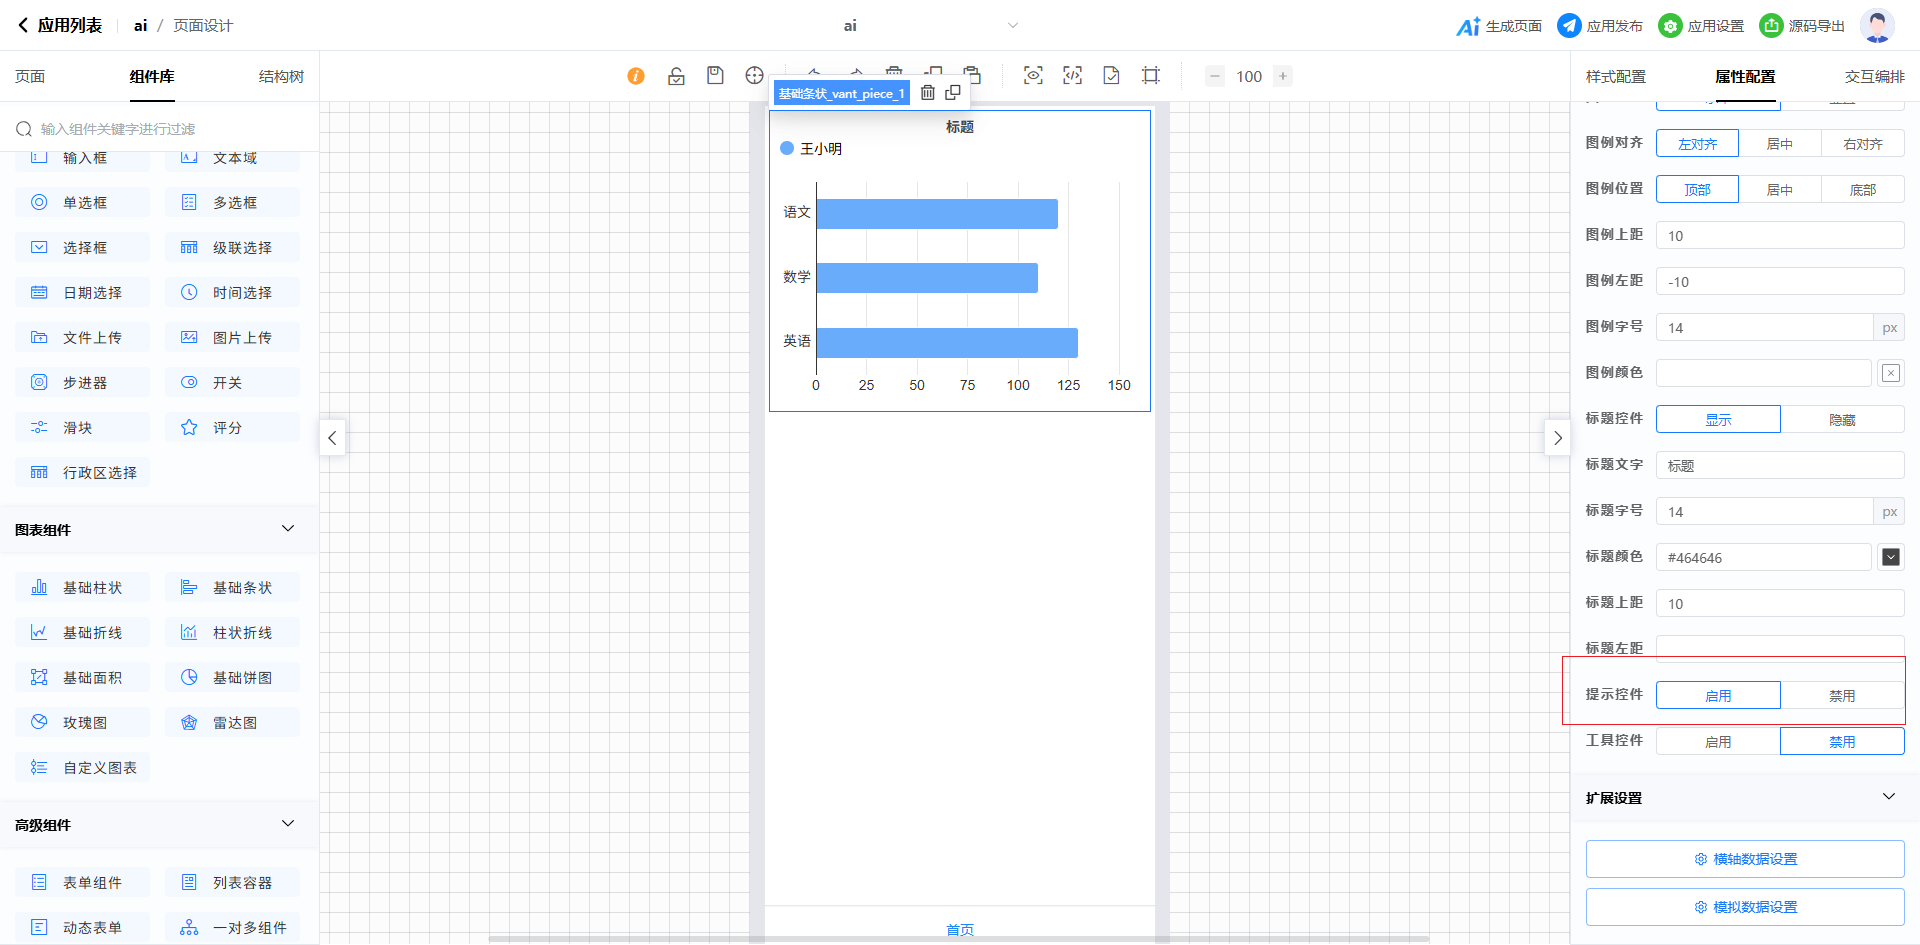Click the save (floppy disk) toolbar icon
1920x945 pixels.
715,76
